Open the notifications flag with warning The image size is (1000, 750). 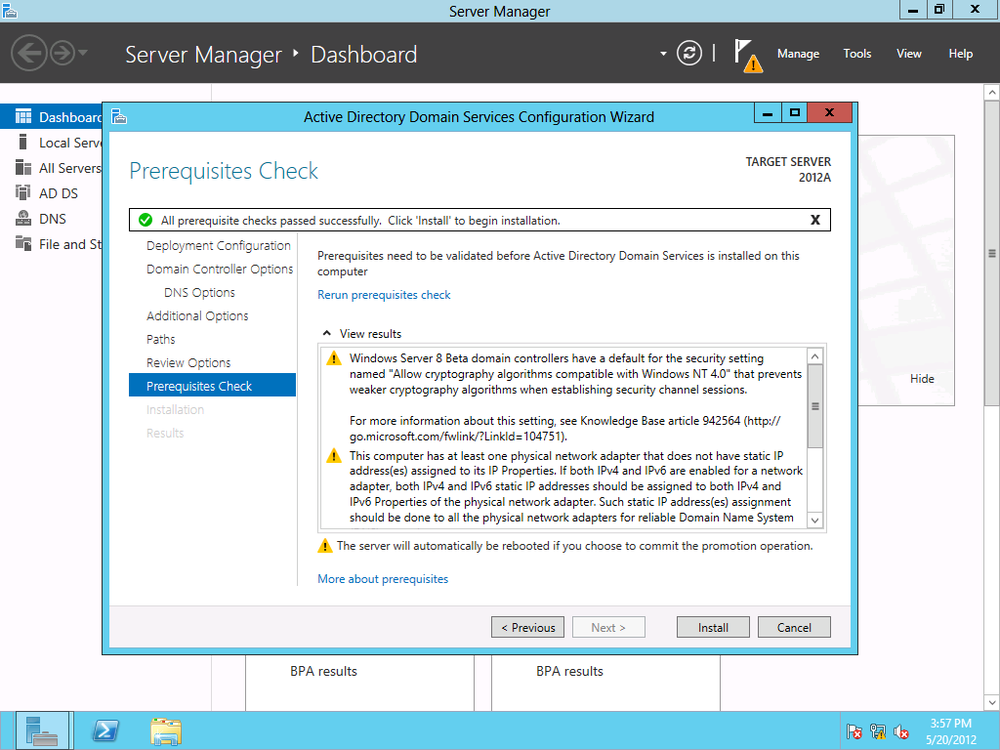747,55
